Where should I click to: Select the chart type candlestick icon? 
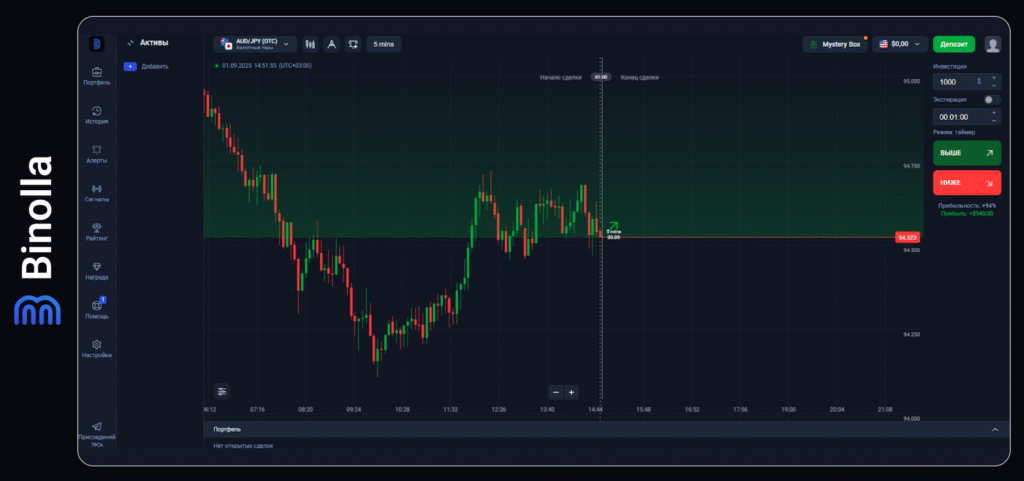[x=310, y=44]
